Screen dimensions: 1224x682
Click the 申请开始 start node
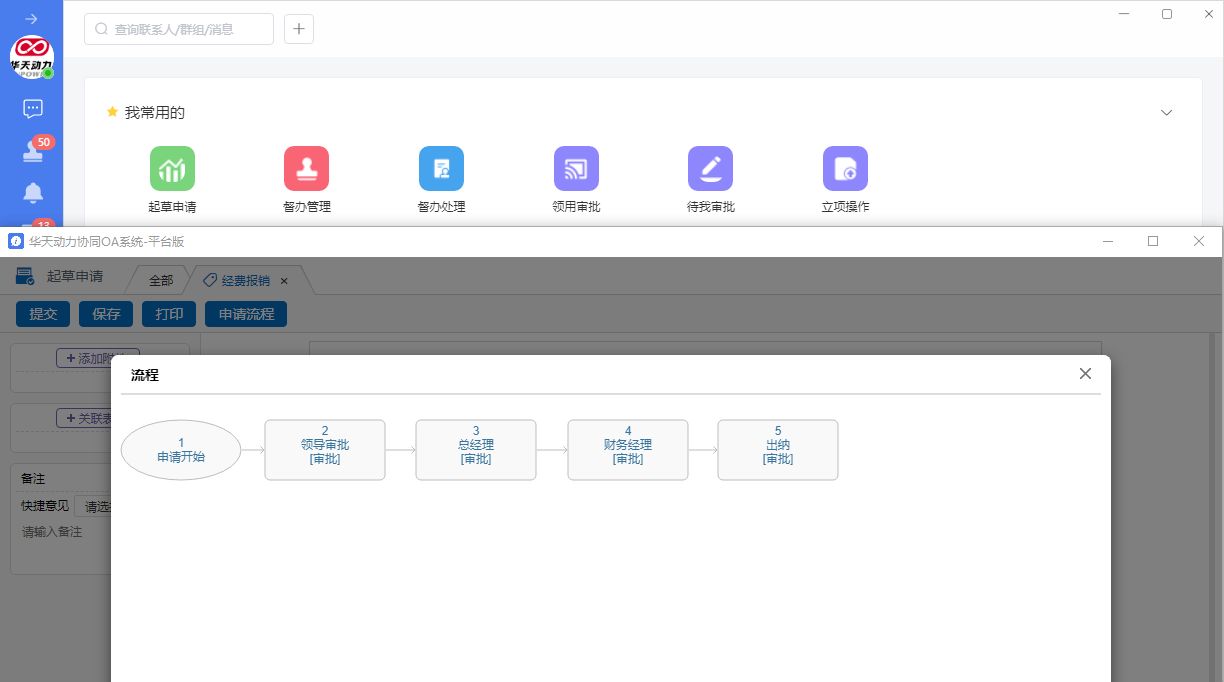[181, 450]
